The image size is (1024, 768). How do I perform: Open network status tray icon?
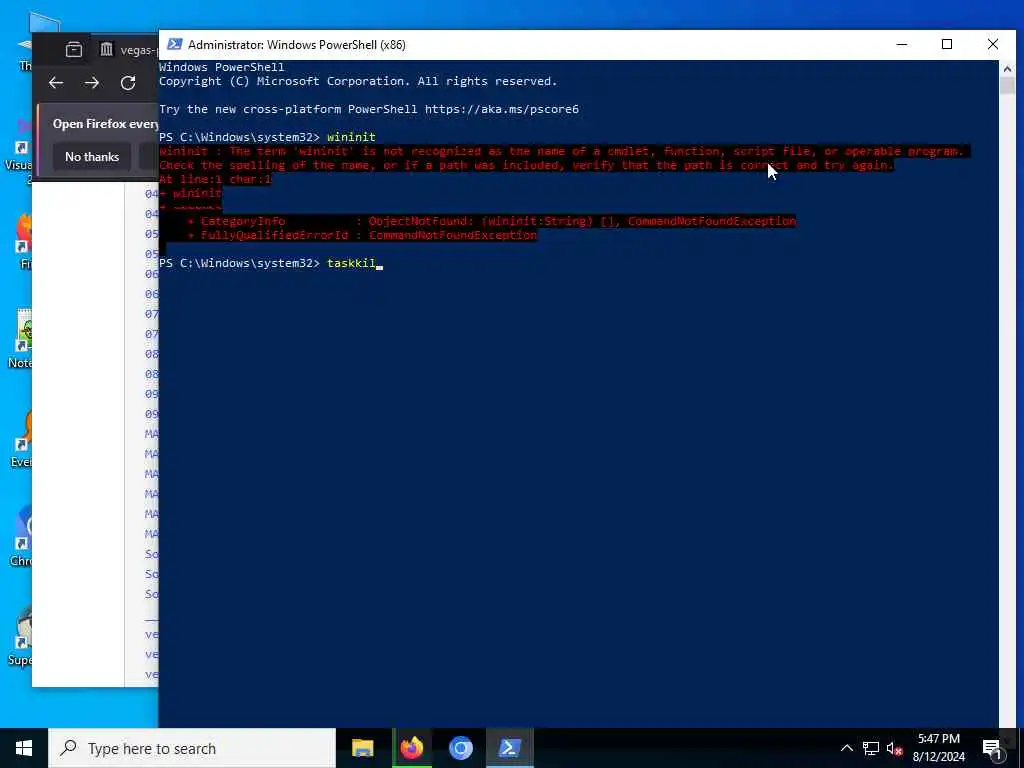(871, 748)
